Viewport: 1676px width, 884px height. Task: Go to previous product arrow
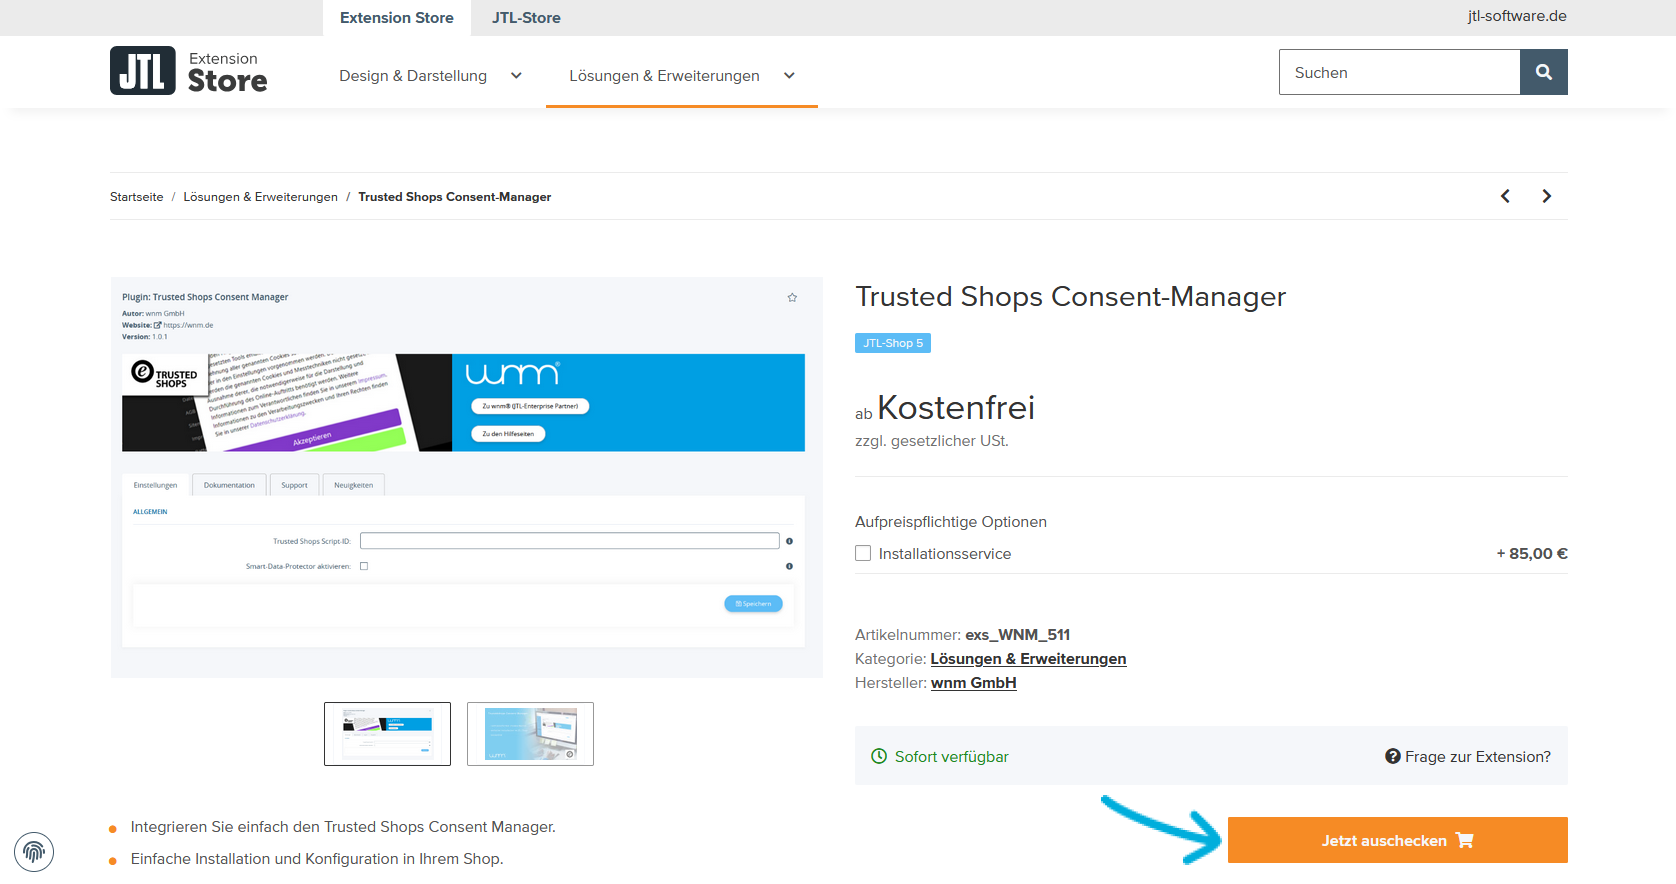1505,196
